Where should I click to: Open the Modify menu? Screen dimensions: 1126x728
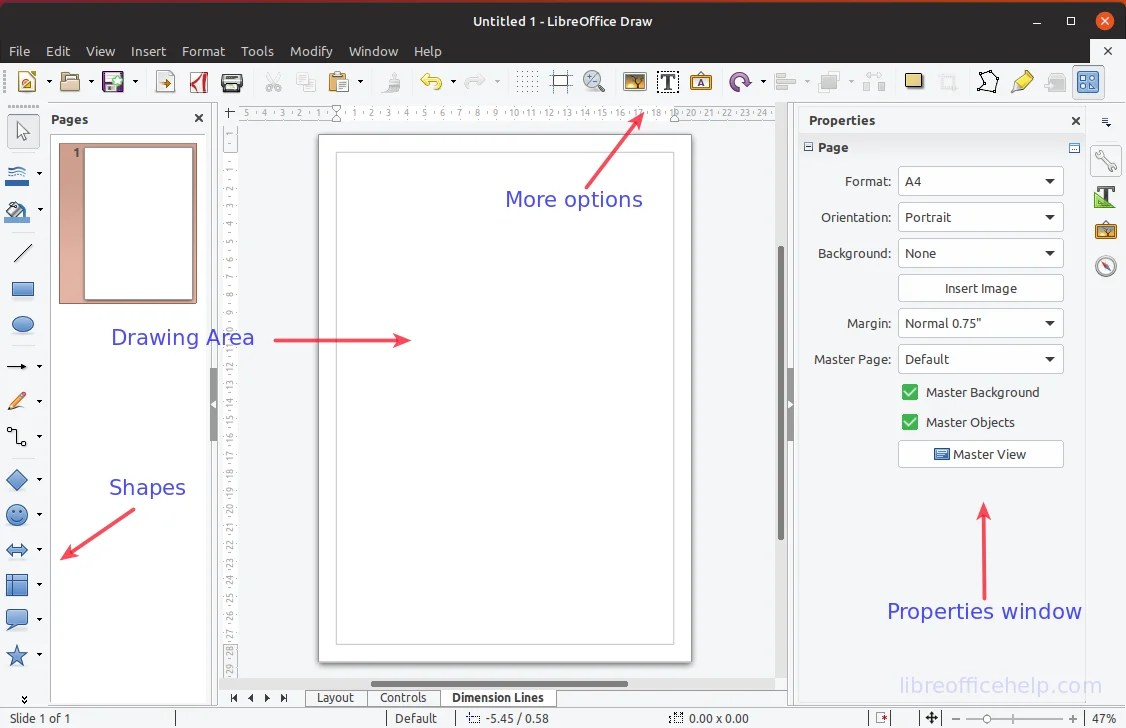[x=311, y=51]
